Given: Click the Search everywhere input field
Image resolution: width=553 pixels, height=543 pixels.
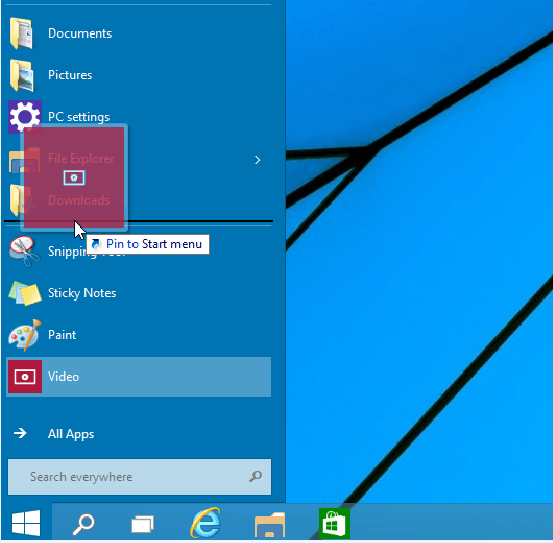Looking at the screenshot, I should pyautogui.click(x=140, y=477).
